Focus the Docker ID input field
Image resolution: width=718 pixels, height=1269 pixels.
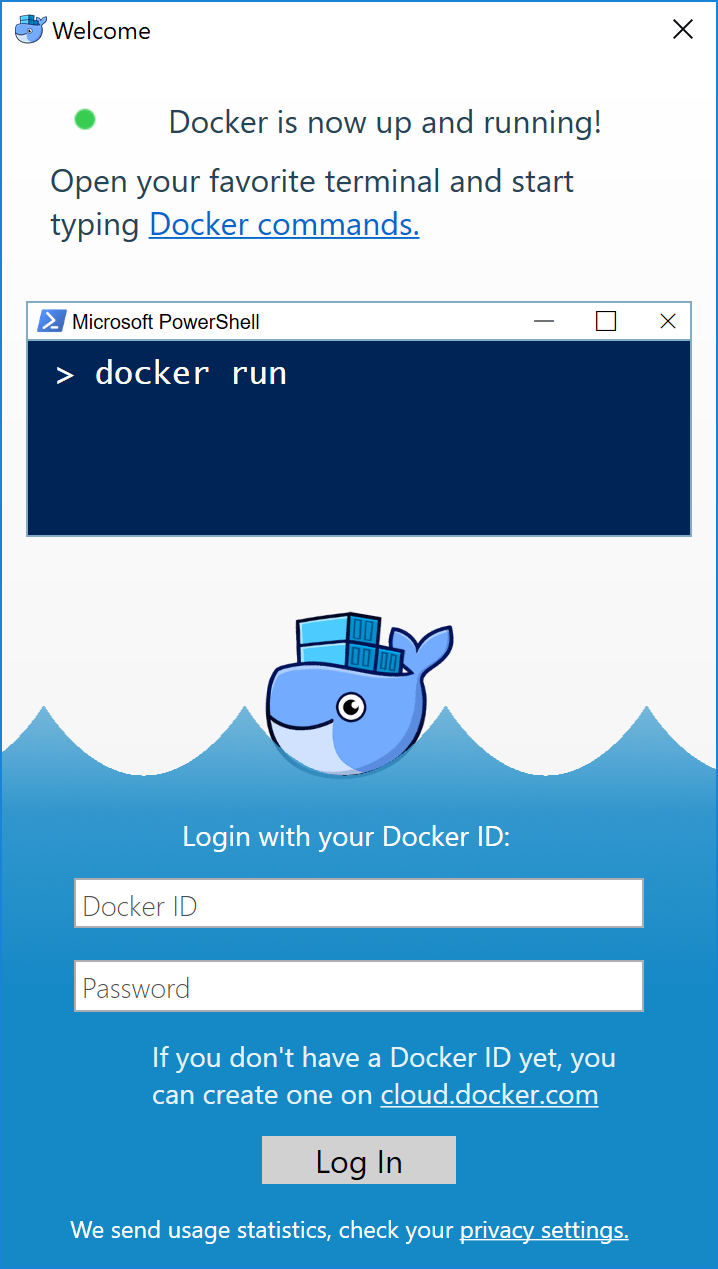(x=358, y=904)
